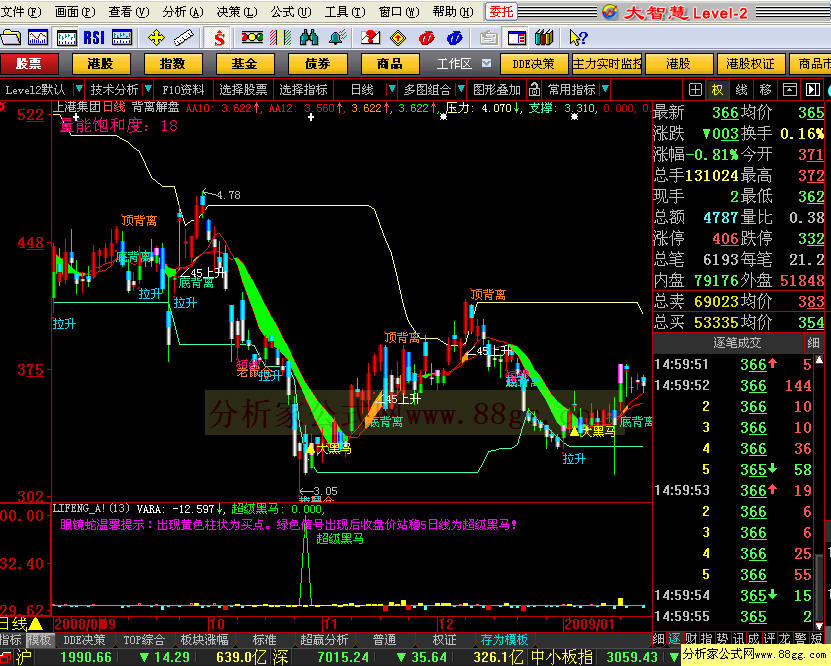The image size is (831, 666).
Task: Open the F10资料 button
Action: pyautogui.click(x=183, y=89)
